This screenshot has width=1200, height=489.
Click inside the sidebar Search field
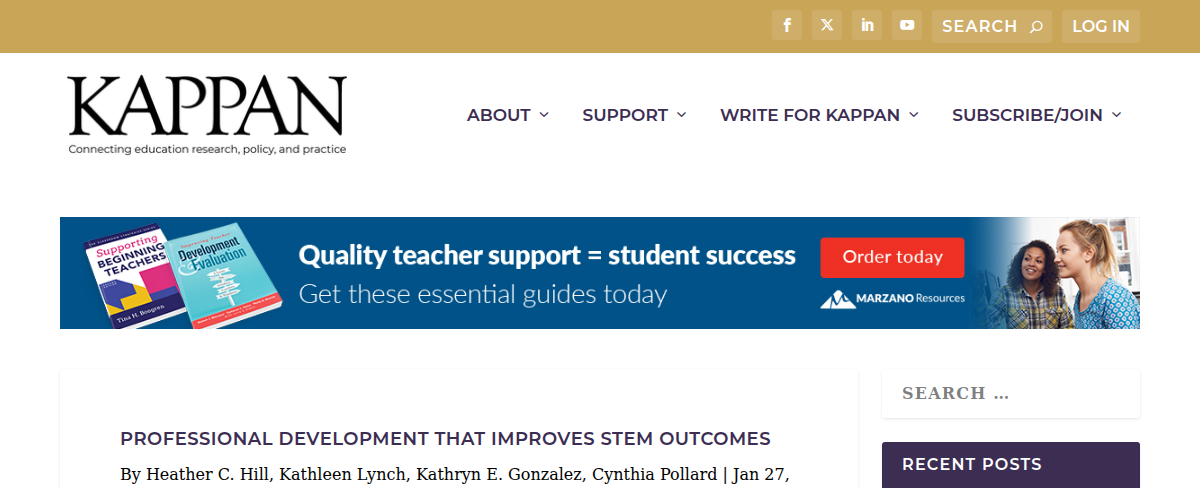pos(1010,393)
